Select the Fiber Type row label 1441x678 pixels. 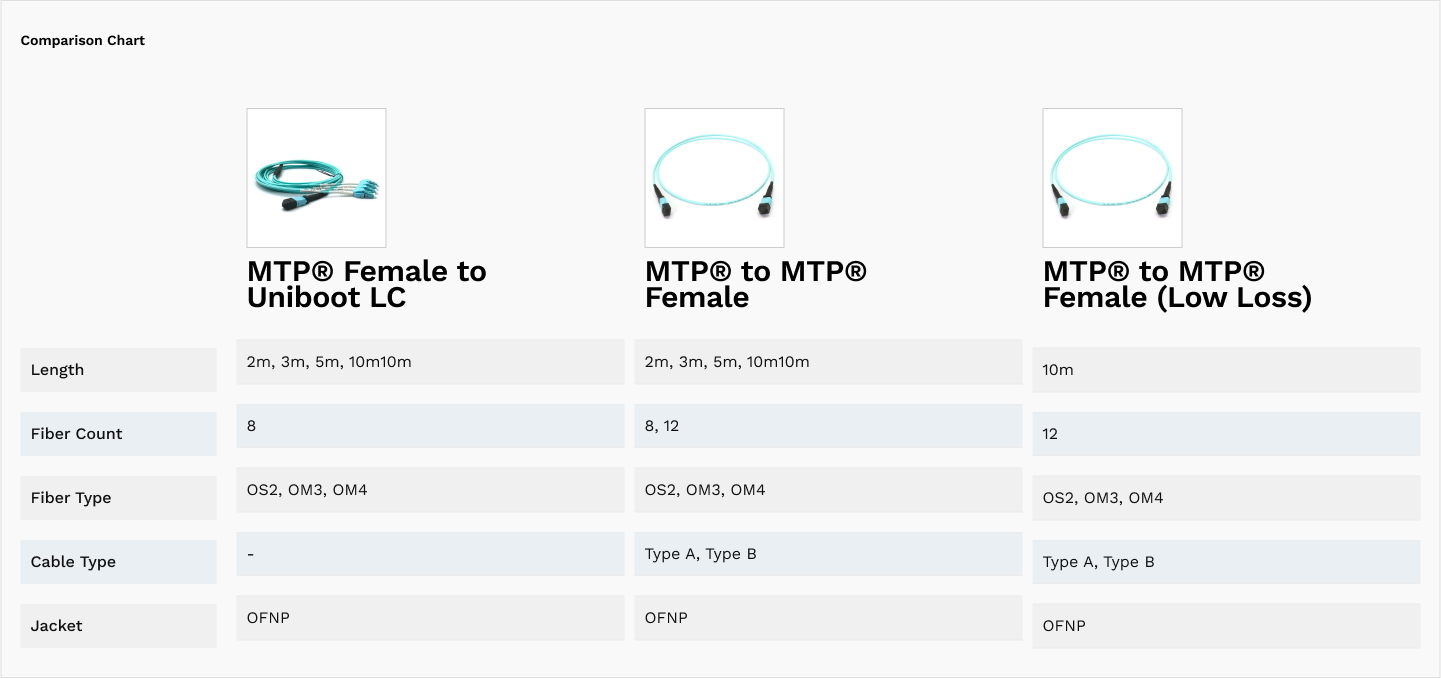point(71,498)
